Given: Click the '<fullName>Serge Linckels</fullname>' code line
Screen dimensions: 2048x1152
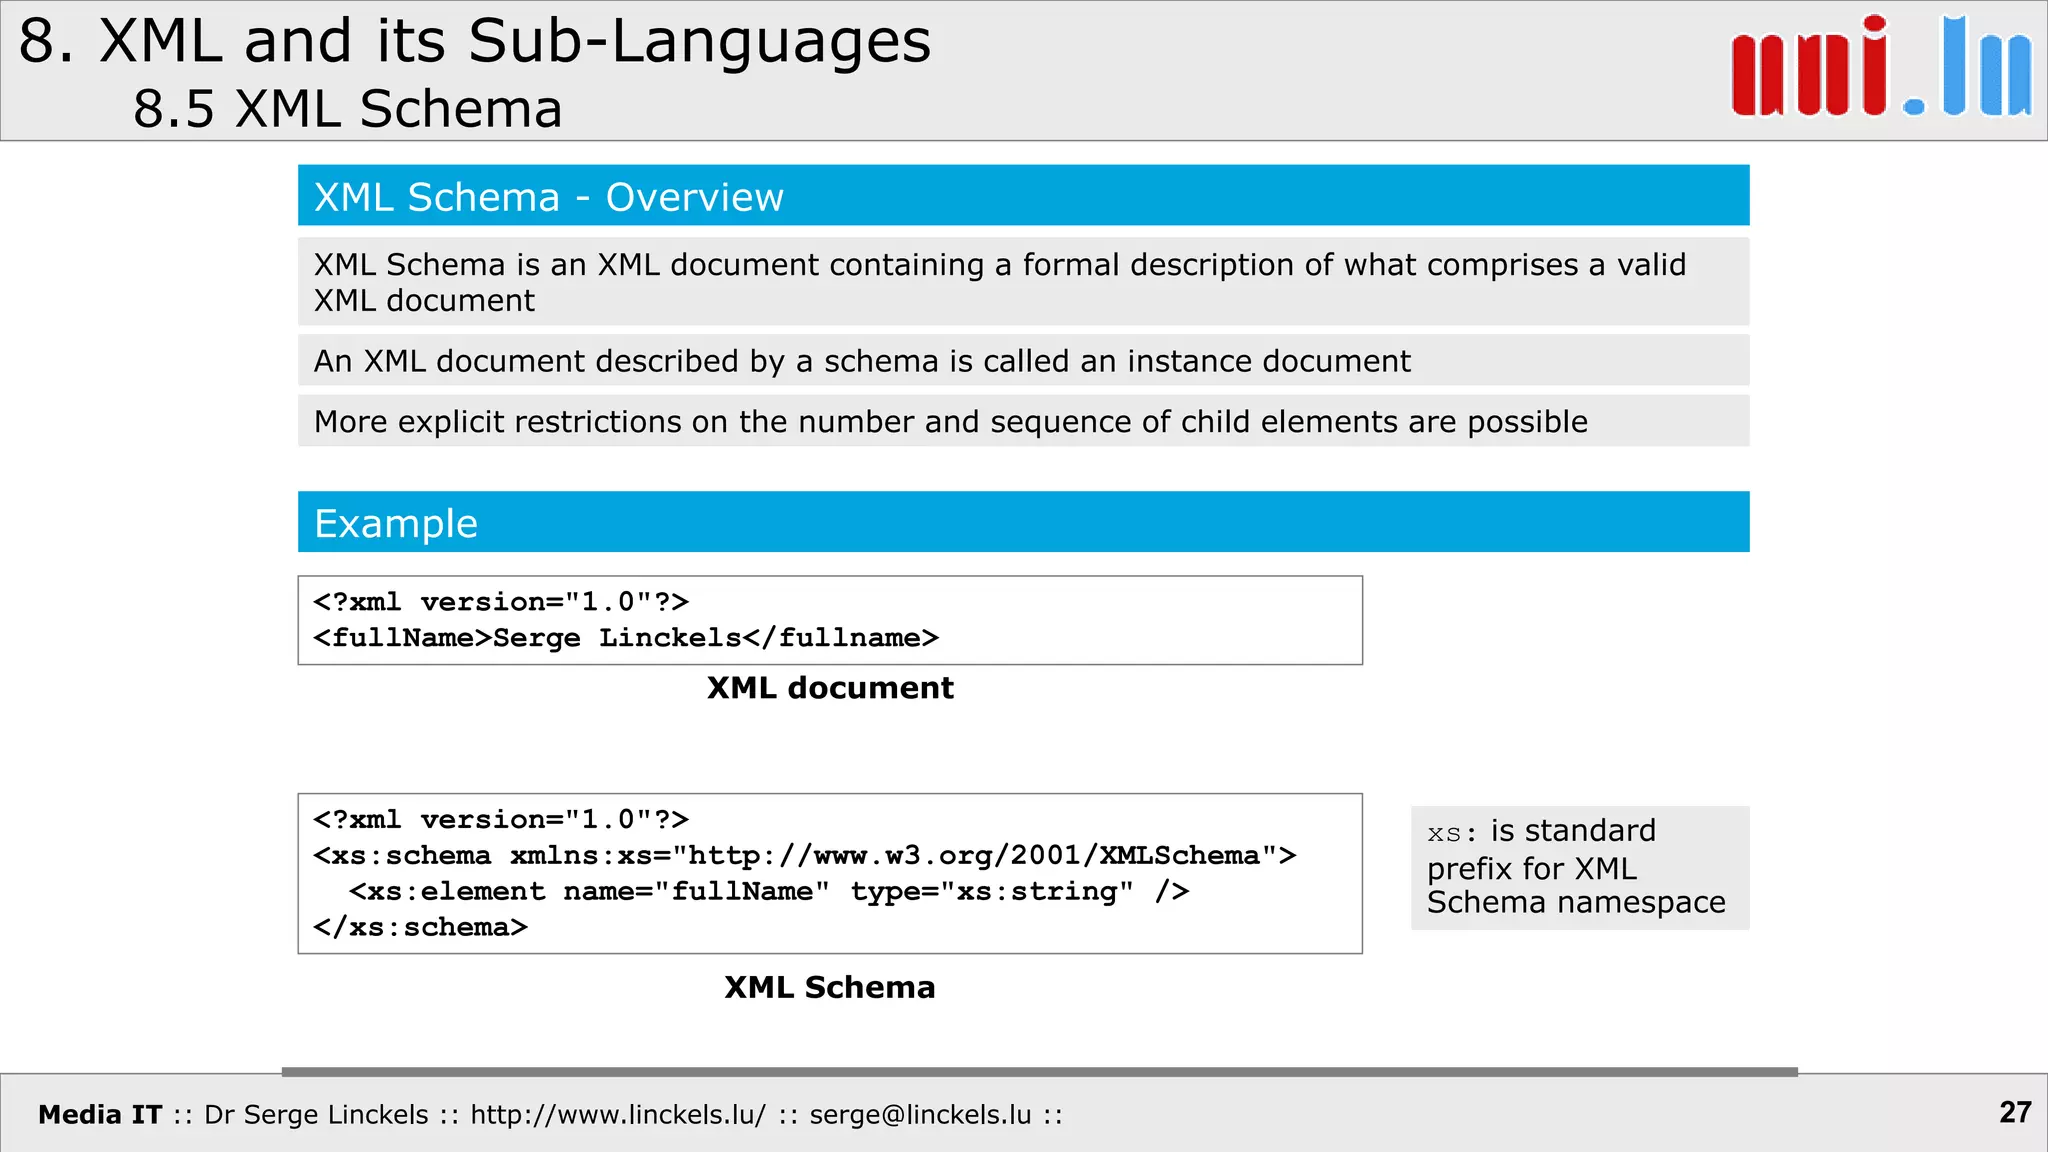Looking at the screenshot, I should (626, 638).
